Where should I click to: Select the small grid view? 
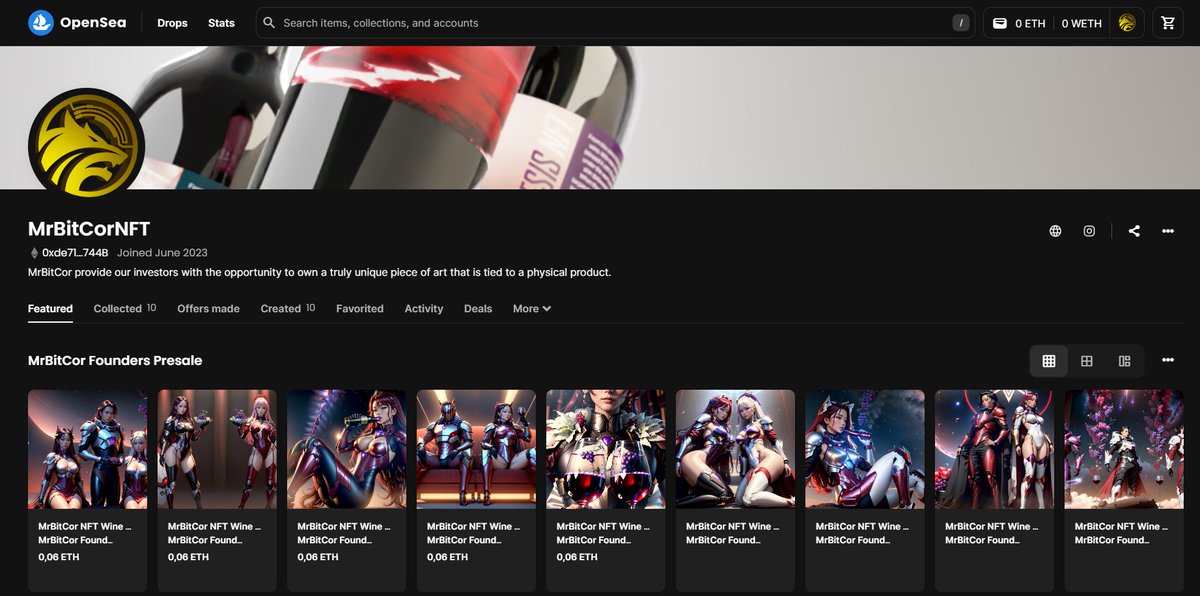pyautogui.click(x=1049, y=361)
